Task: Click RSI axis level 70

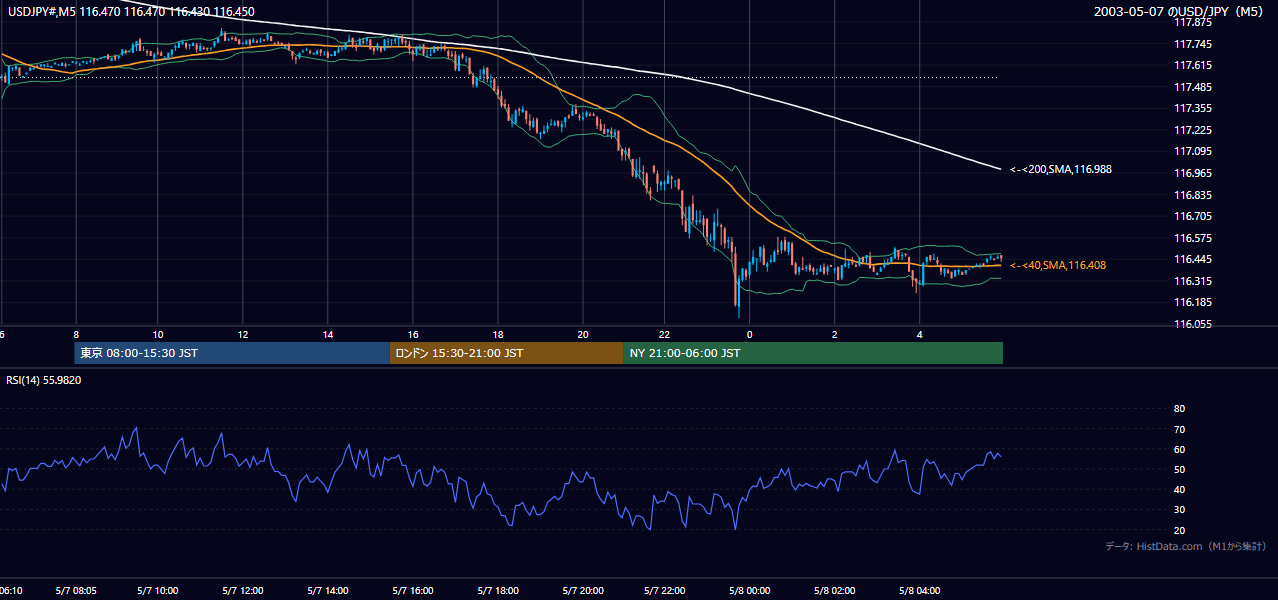Action: tap(1179, 429)
